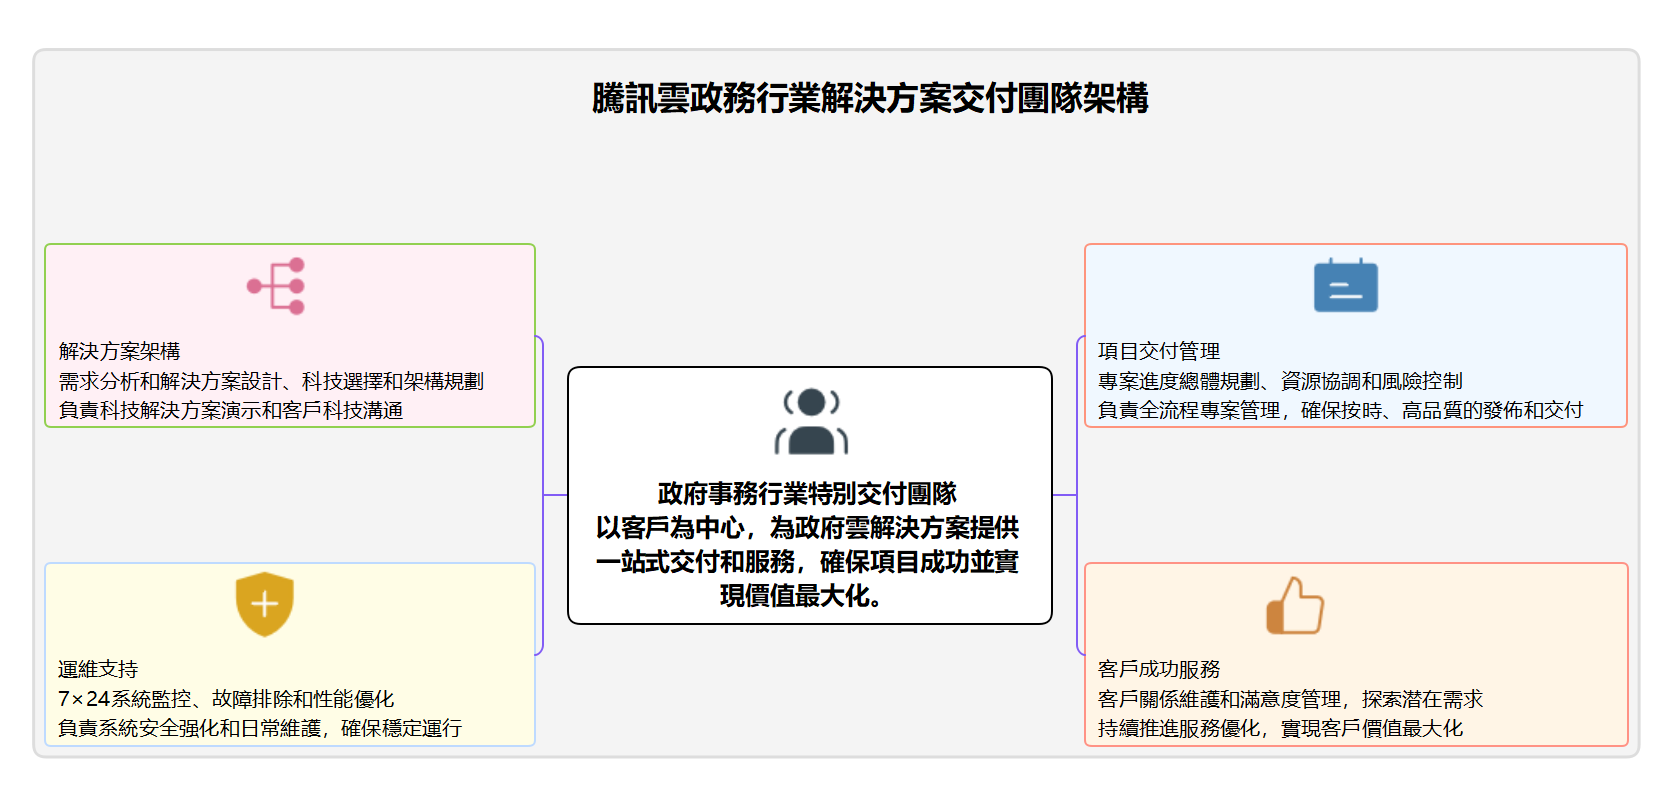Viewport: 1672px width, 807px height.
Task: Click the line 持續推進服務優化，實現客戶價值最大化
Action: (1280, 728)
